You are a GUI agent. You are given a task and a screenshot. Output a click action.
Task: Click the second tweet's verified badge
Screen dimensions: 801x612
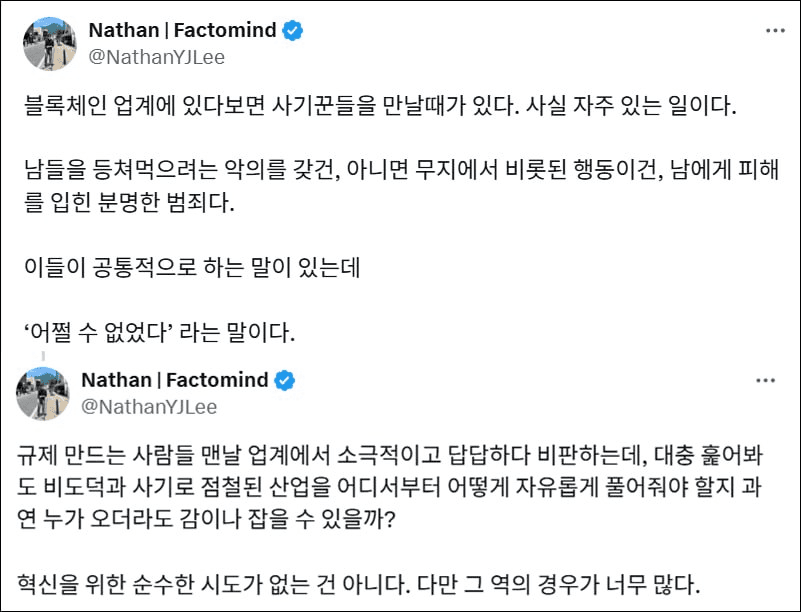pyautogui.click(x=284, y=380)
